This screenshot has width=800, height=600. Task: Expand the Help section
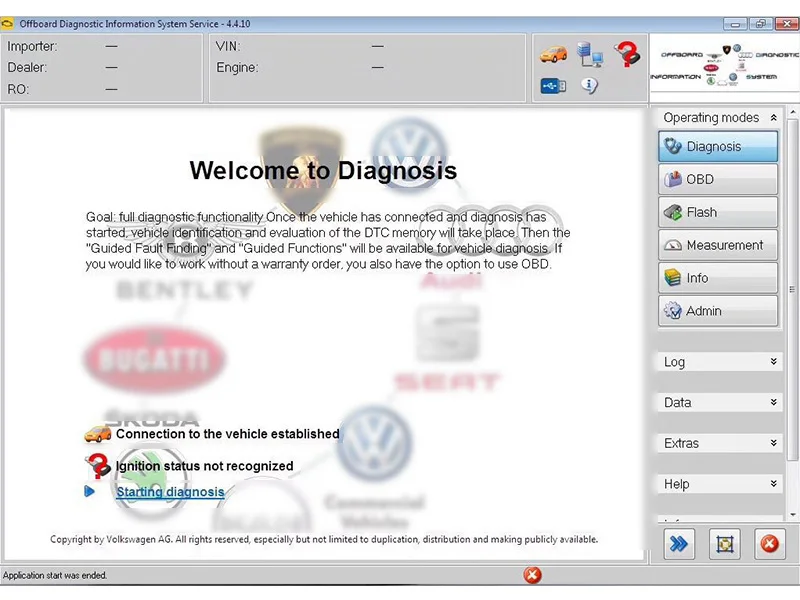[x=773, y=483]
